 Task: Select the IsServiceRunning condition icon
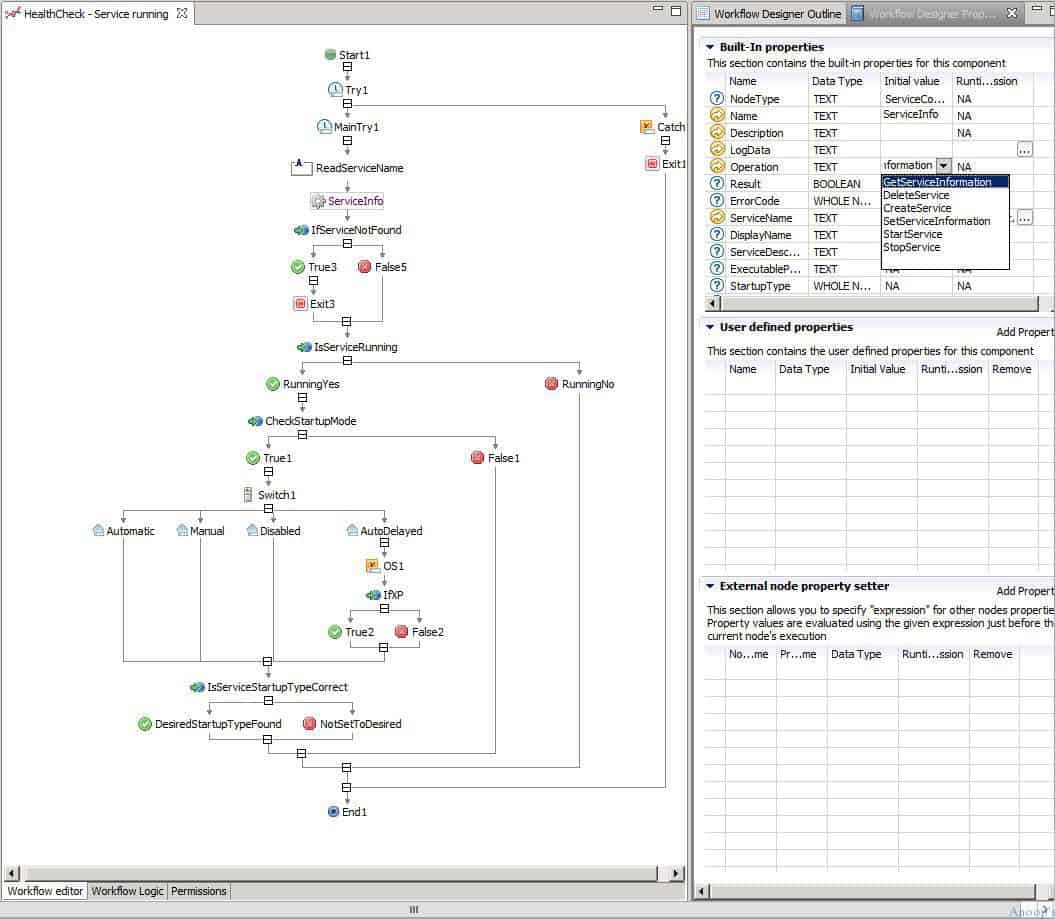pyautogui.click(x=304, y=347)
